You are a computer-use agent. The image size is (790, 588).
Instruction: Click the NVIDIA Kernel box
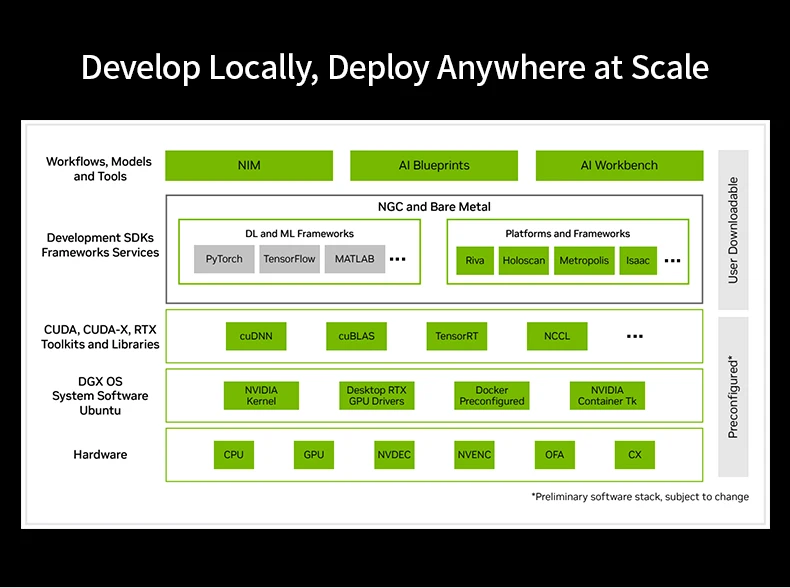[x=261, y=396]
